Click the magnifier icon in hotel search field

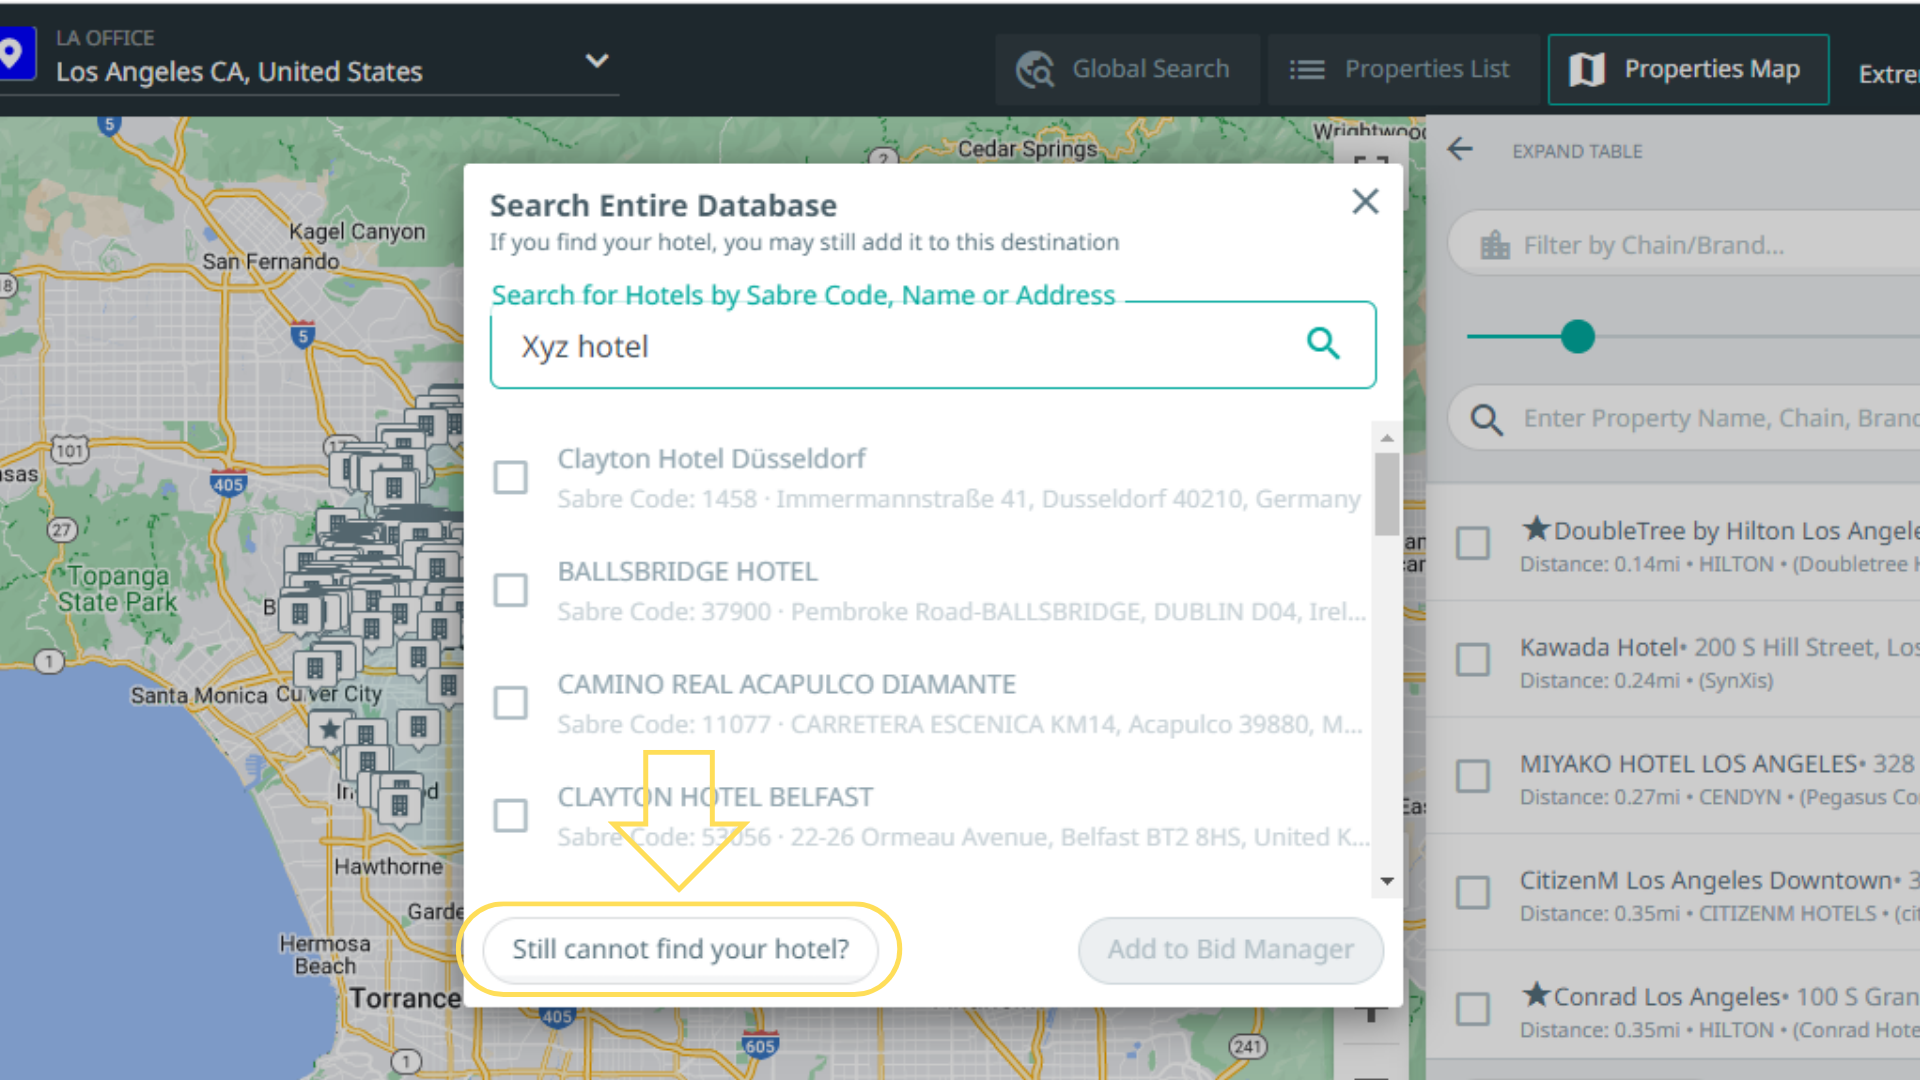point(1322,343)
